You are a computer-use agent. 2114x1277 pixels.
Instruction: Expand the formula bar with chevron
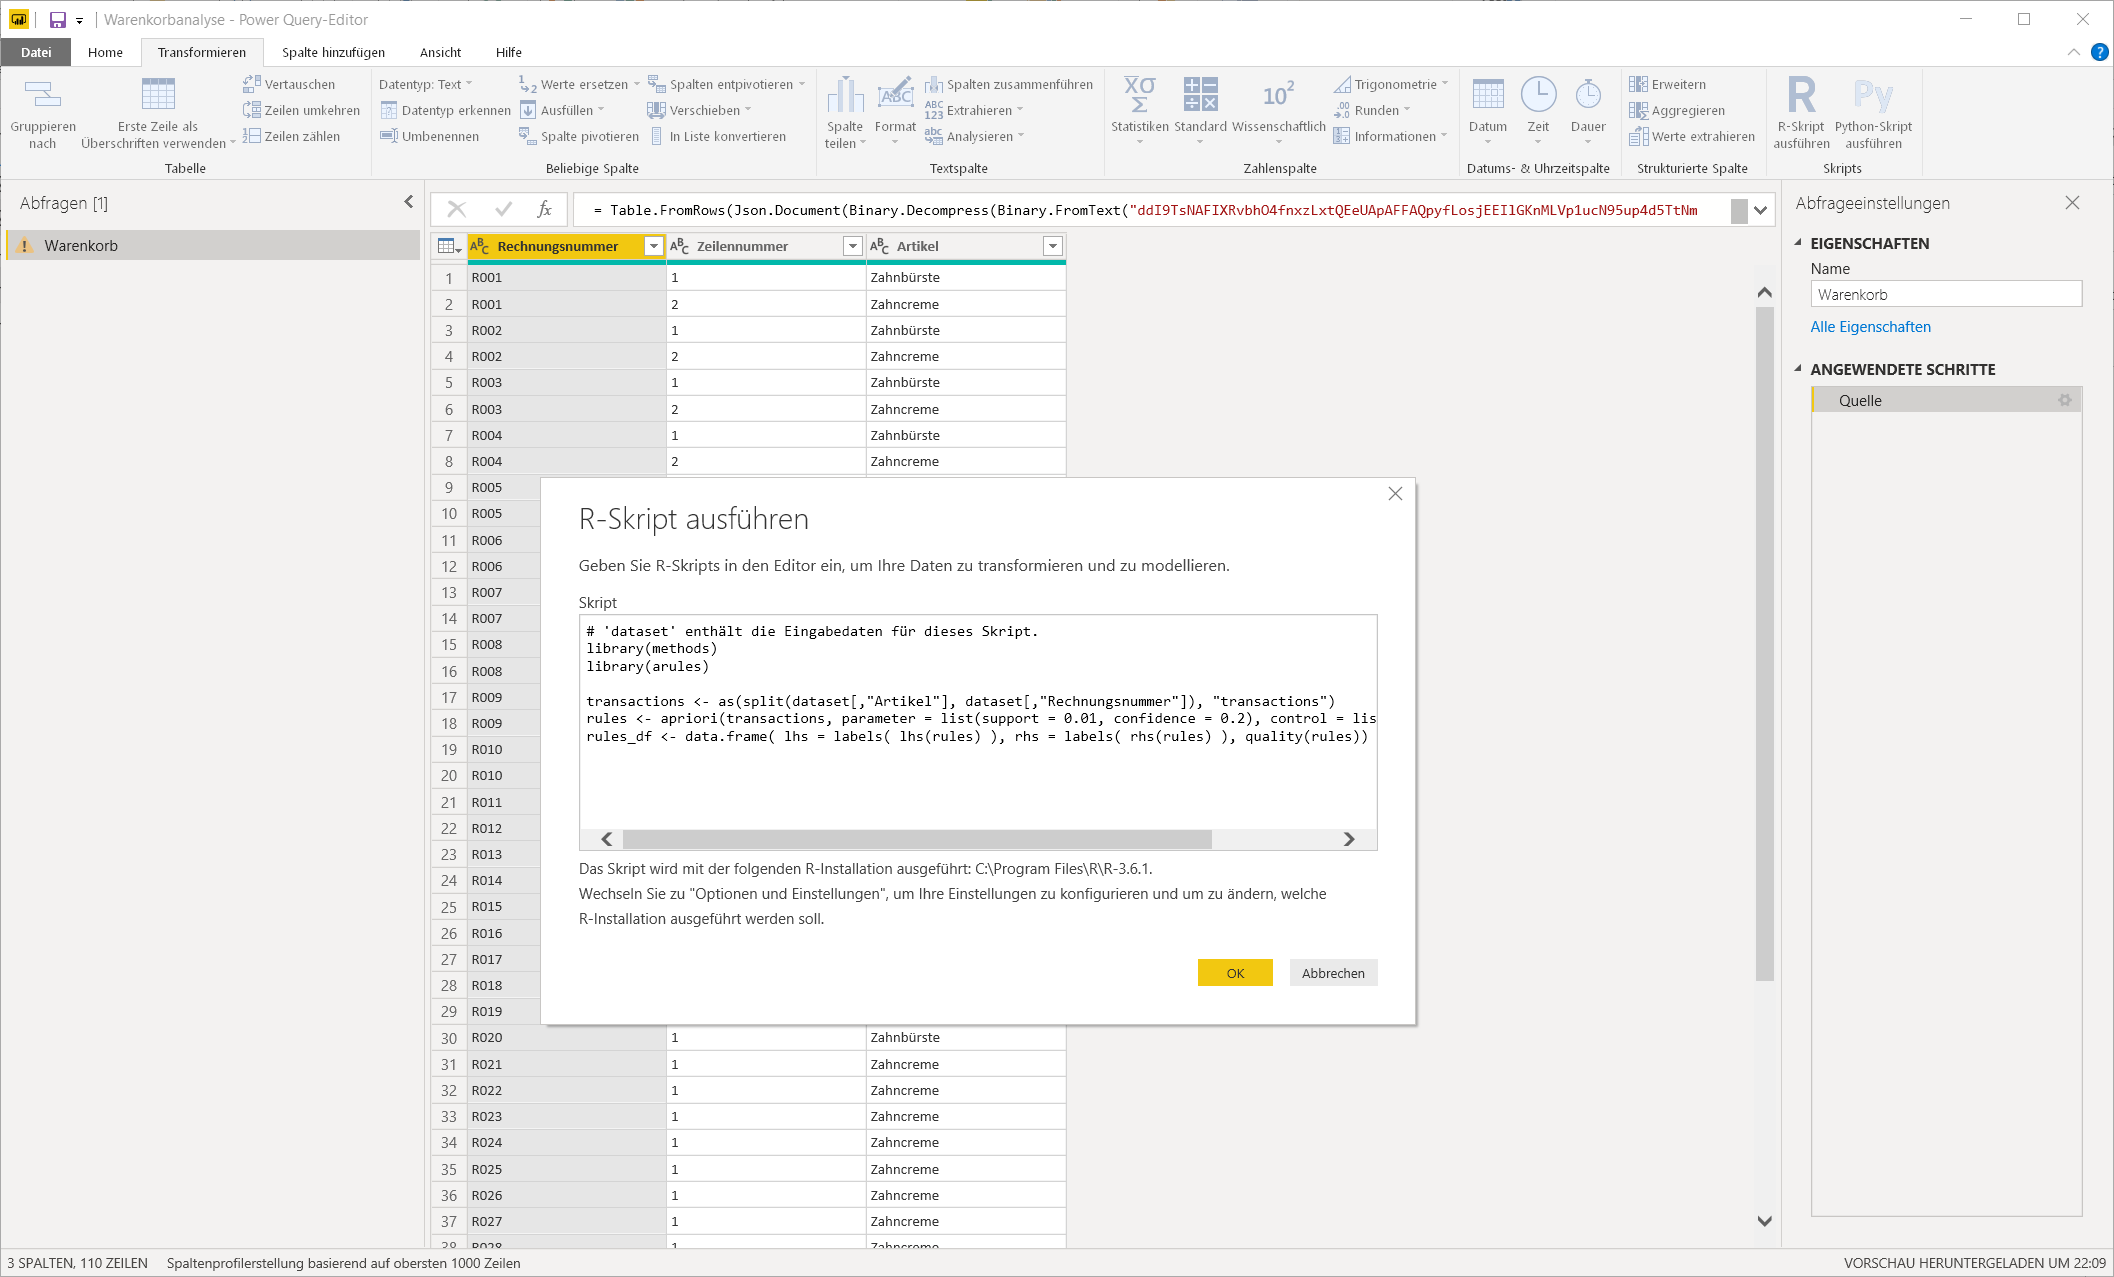click(x=1761, y=210)
